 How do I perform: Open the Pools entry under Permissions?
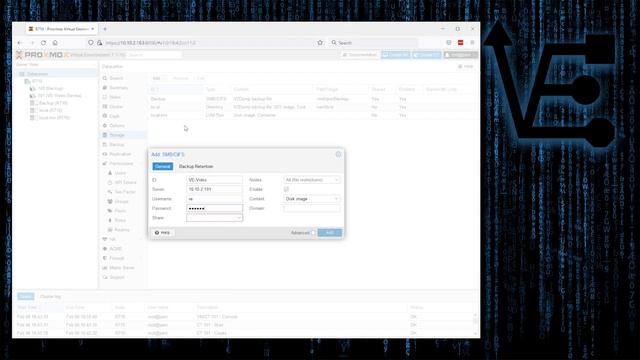click(x=120, y=211)
